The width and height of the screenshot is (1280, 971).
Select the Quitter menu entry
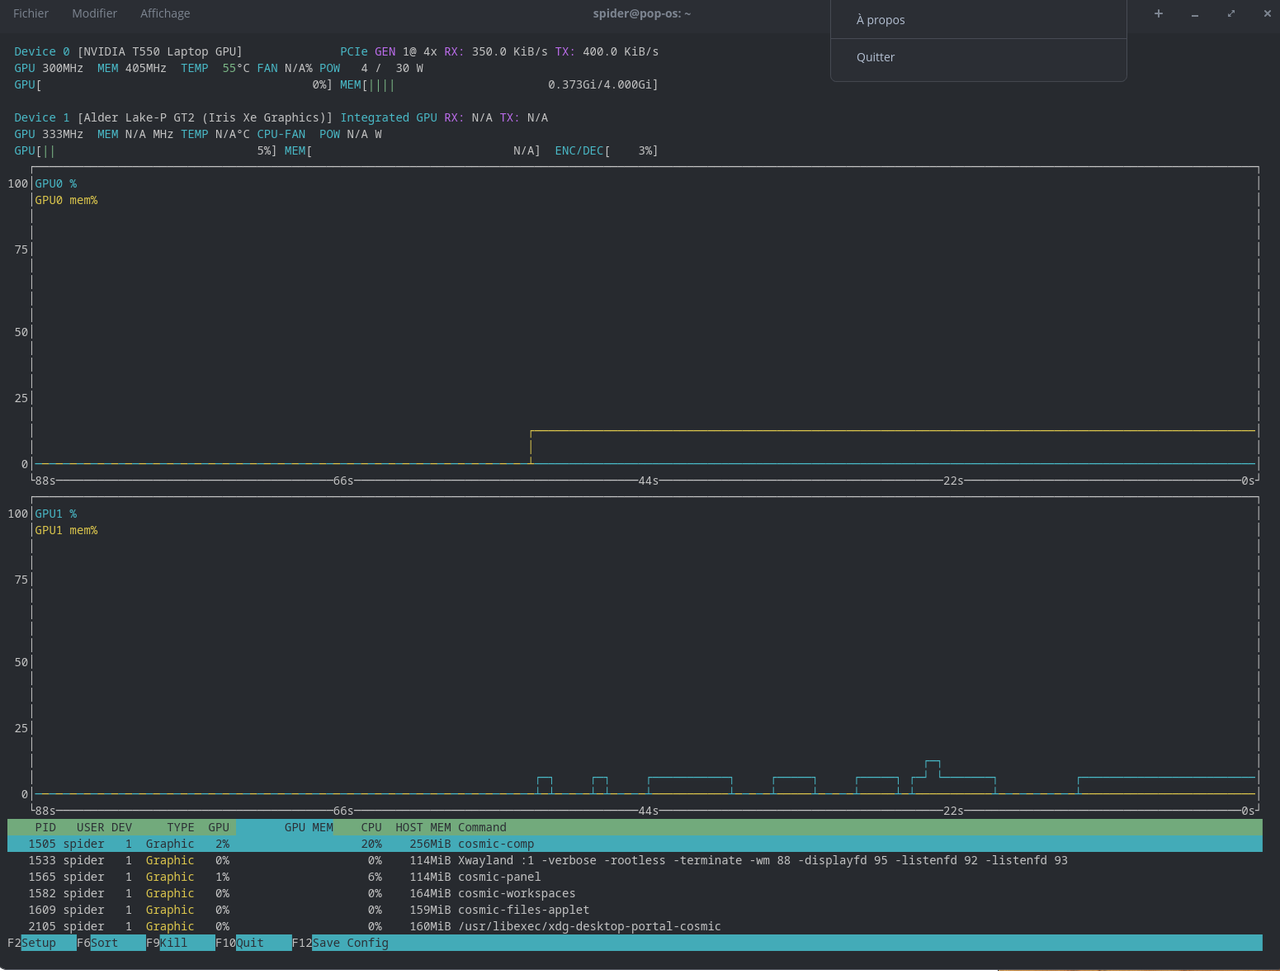874,57
